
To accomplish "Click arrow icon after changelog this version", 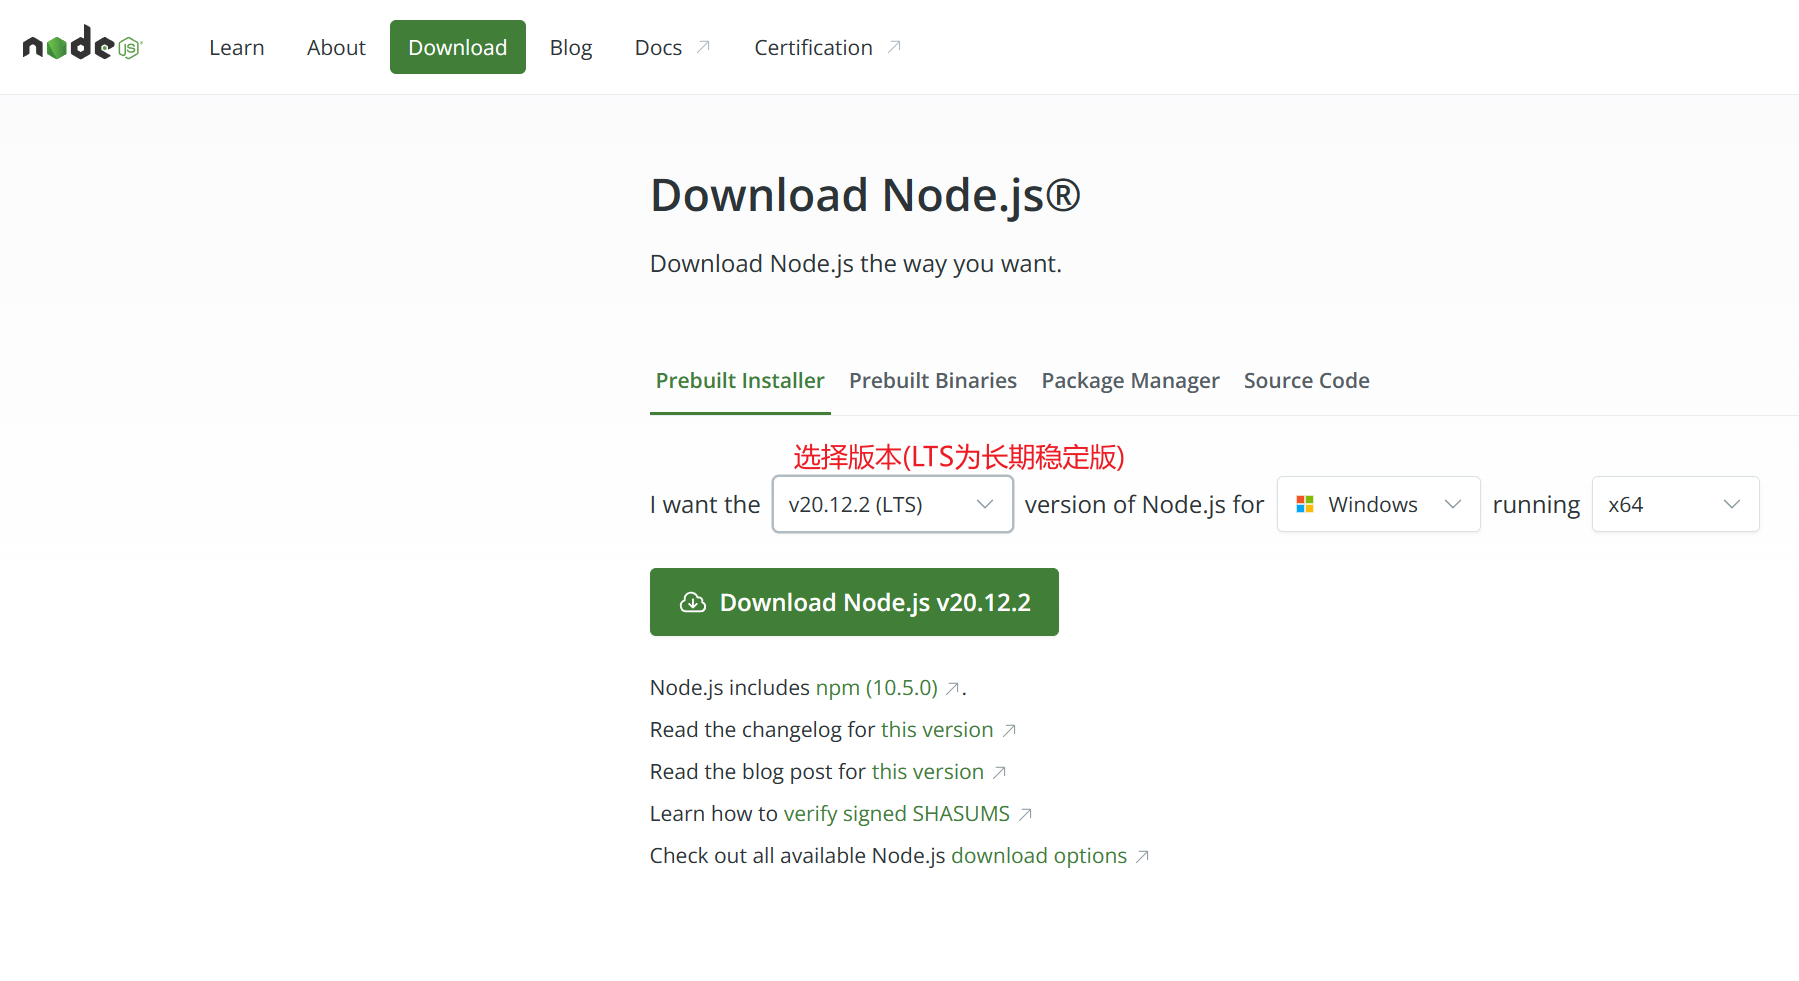I will point(1009,730).
